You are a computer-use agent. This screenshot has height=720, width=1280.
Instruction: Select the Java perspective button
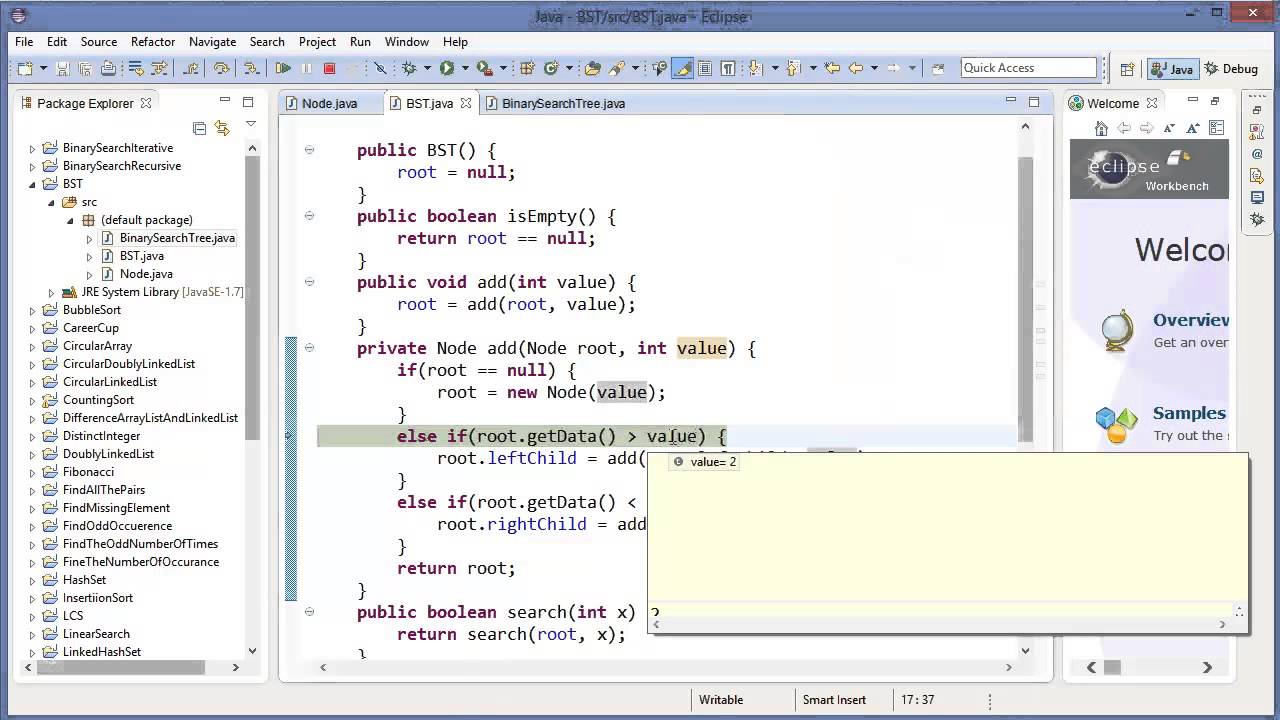[x=1173, y=69]
